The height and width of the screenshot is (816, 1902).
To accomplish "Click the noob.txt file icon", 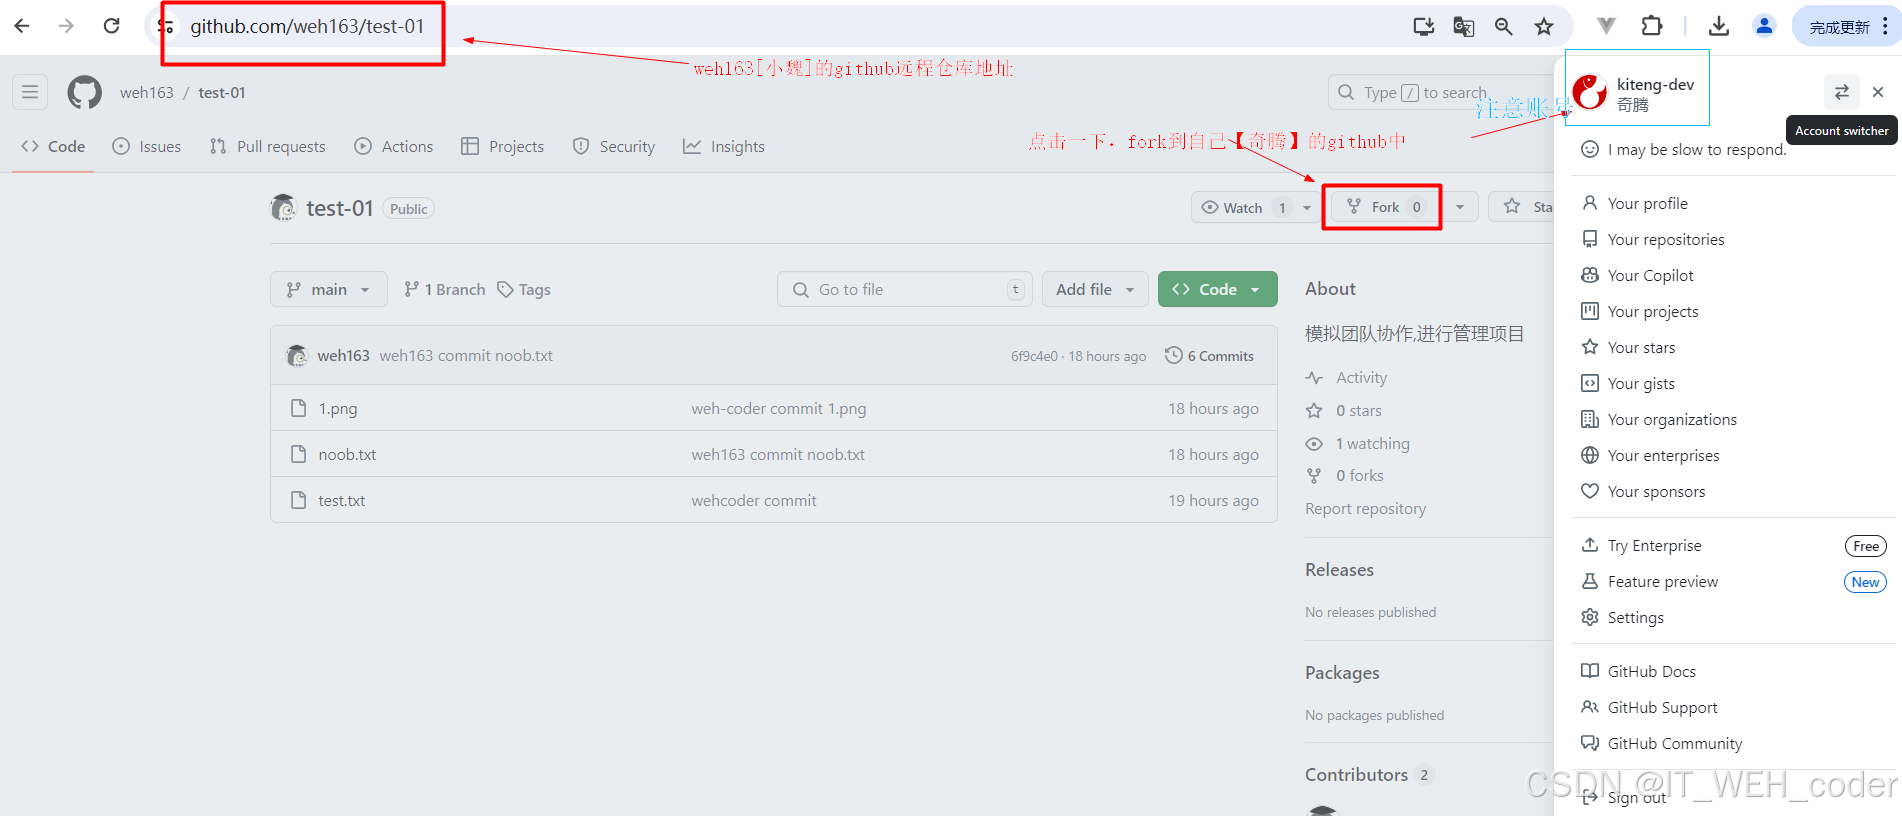I will [x=298, y=454].
